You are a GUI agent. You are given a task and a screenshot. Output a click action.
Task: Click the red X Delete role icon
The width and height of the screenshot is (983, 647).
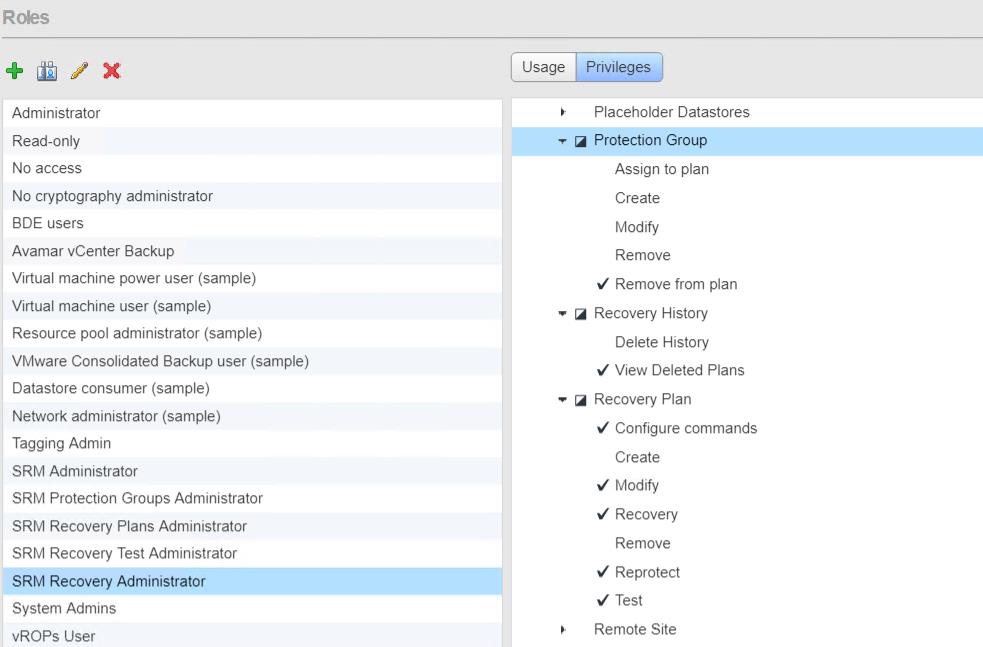(x=112, y=71)
